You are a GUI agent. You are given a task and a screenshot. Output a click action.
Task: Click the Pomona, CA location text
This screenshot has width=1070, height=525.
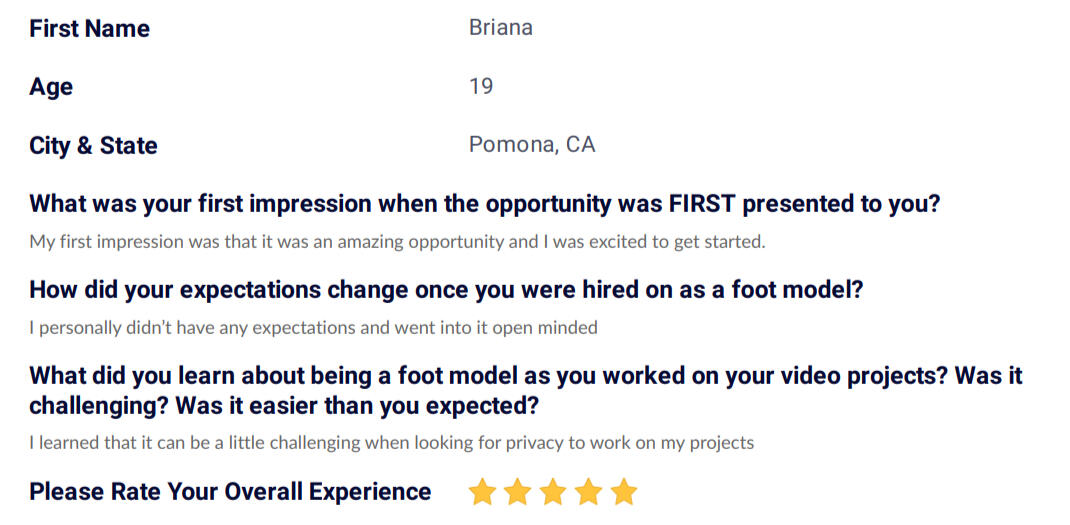532,145
